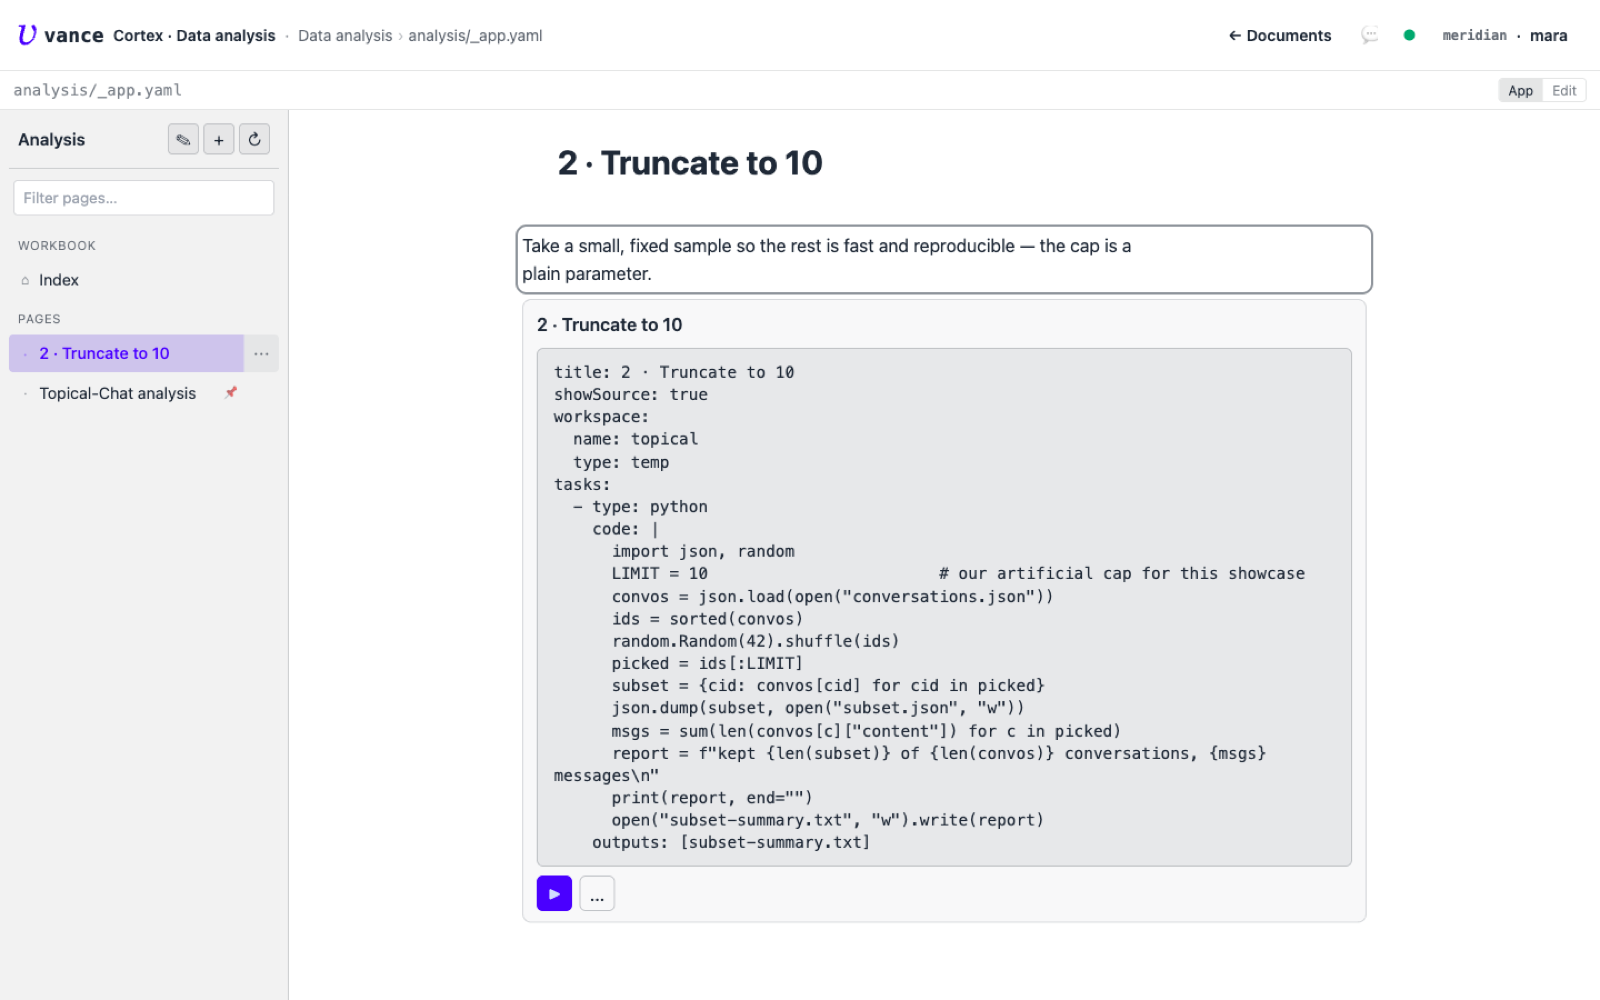Open the Topical-Chat analysis page
This screenshot has width=1600, height=1000.
click(117, 393)
